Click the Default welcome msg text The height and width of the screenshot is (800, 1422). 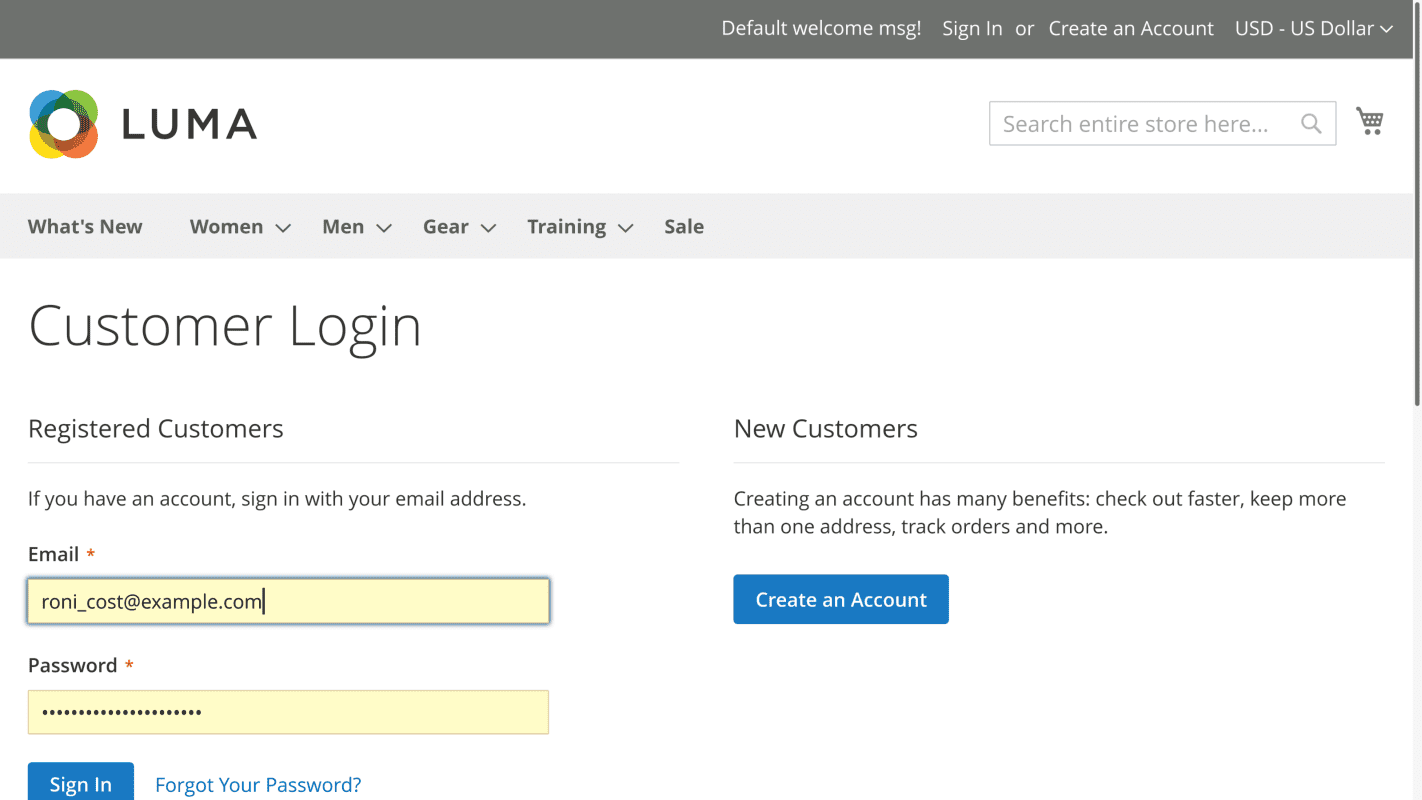(821, 28)
